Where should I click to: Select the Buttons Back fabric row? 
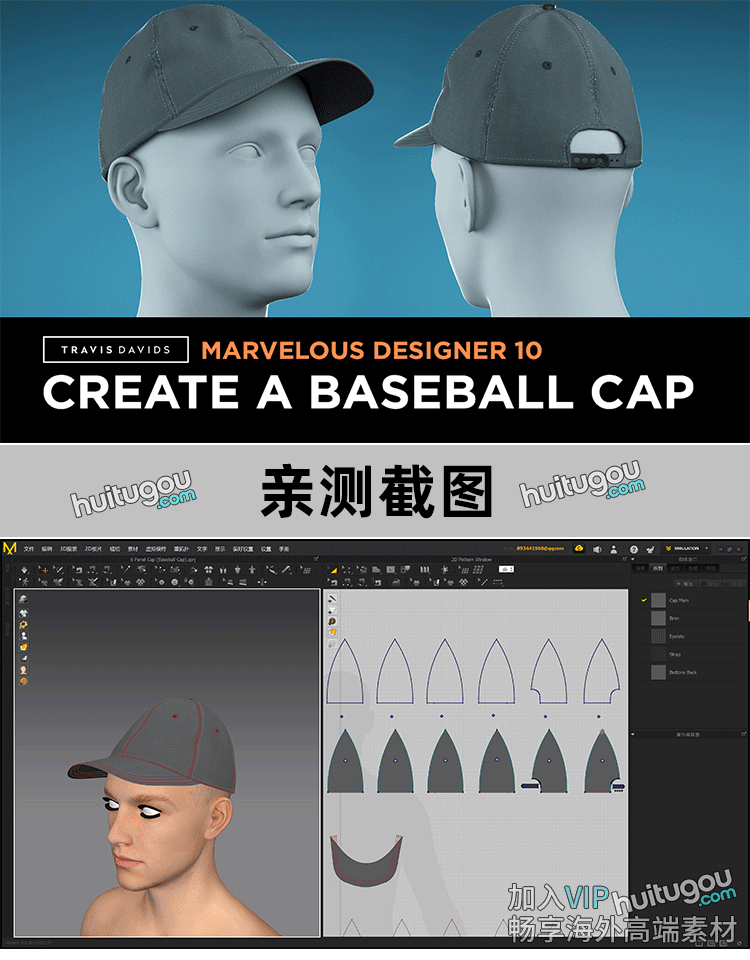point(691,672)
